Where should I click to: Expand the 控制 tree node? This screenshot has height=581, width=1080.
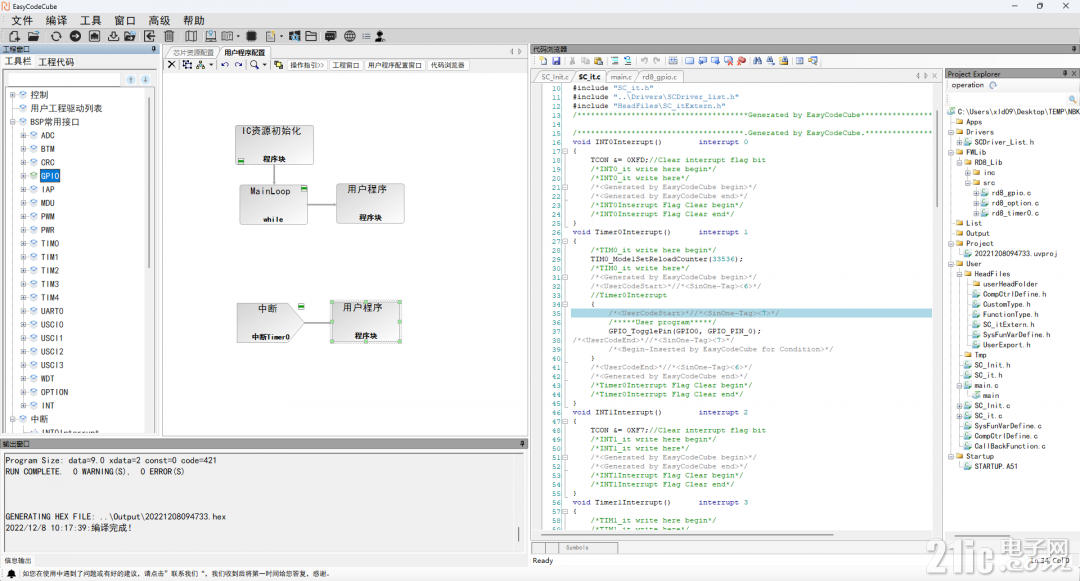pyautogui.click(x=12, y=94)
